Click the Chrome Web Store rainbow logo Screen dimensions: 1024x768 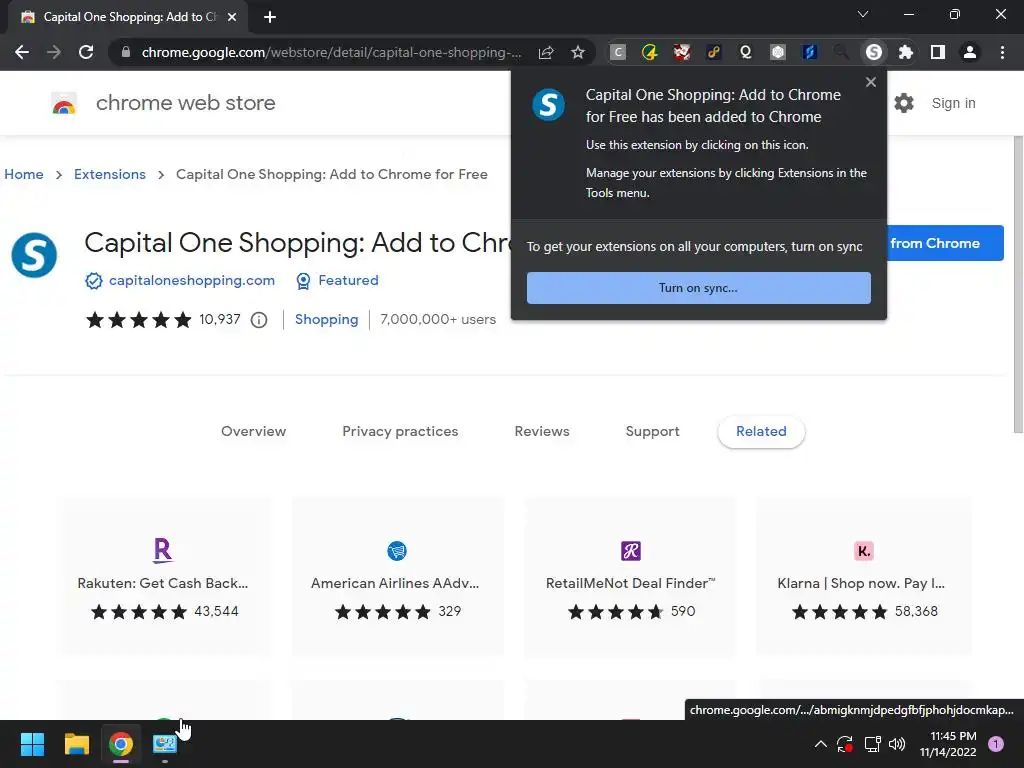64,103
